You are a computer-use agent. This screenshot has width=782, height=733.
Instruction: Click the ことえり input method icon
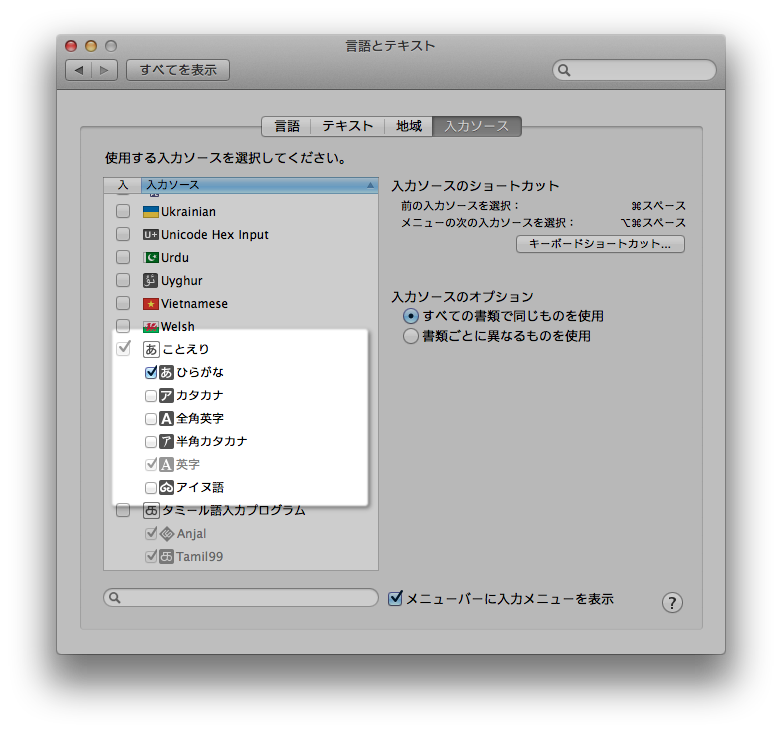coord(151,349)
